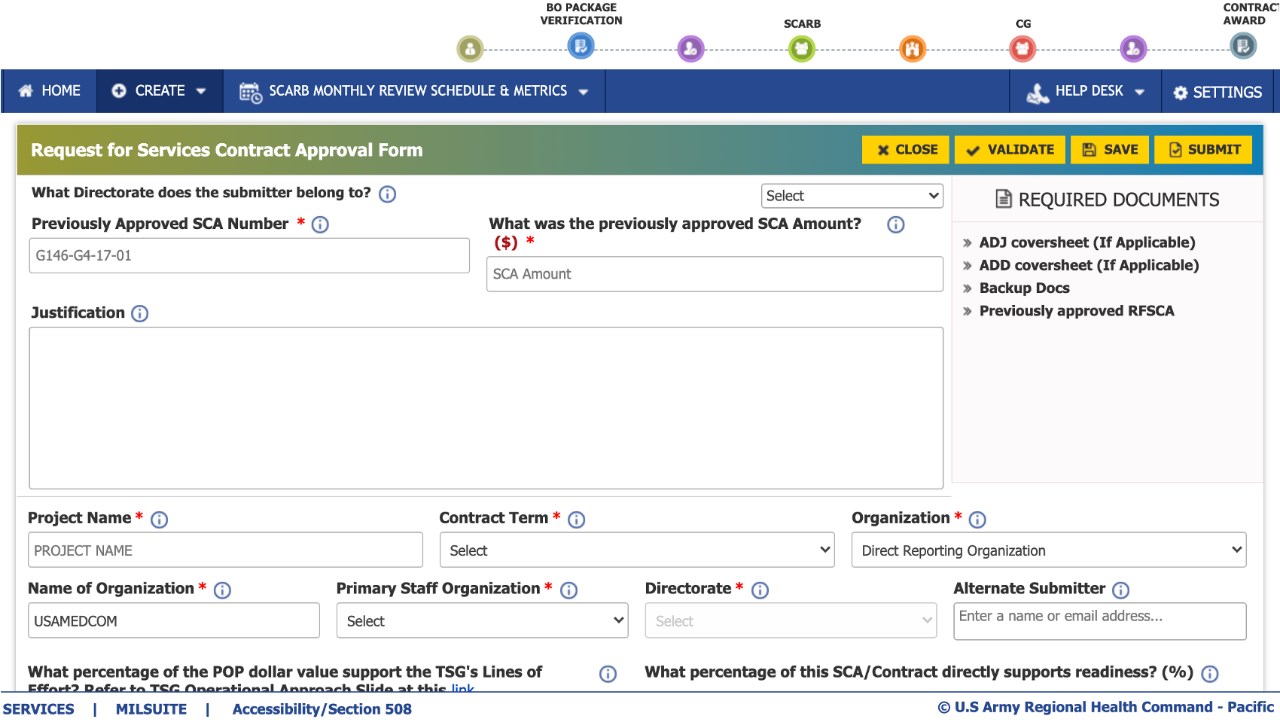Viewport: 1280px width, 720px height.
Task: Expand the Organization dropdown
Action: (x=1048, y=550)
